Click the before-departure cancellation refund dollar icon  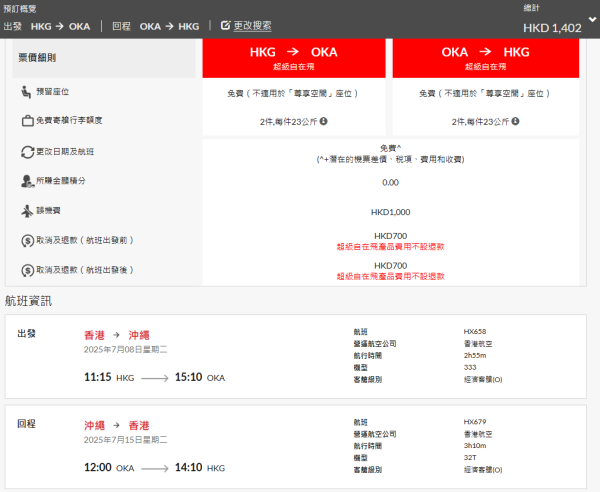pos(28,241)
